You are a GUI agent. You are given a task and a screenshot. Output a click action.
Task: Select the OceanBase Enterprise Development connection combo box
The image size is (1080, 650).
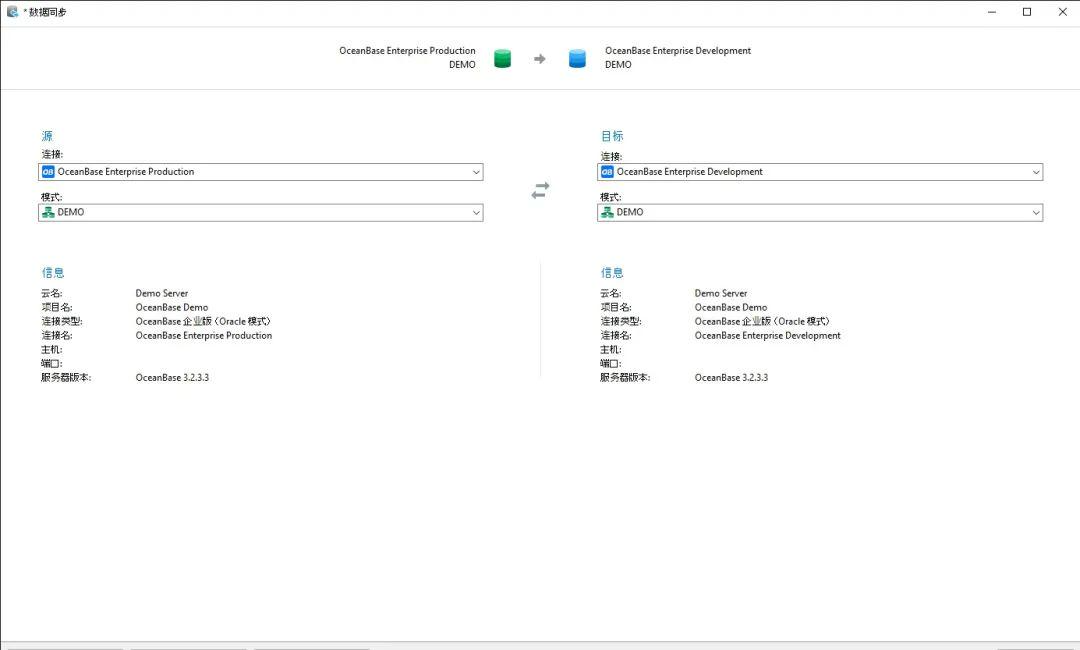tap(820, 172)
